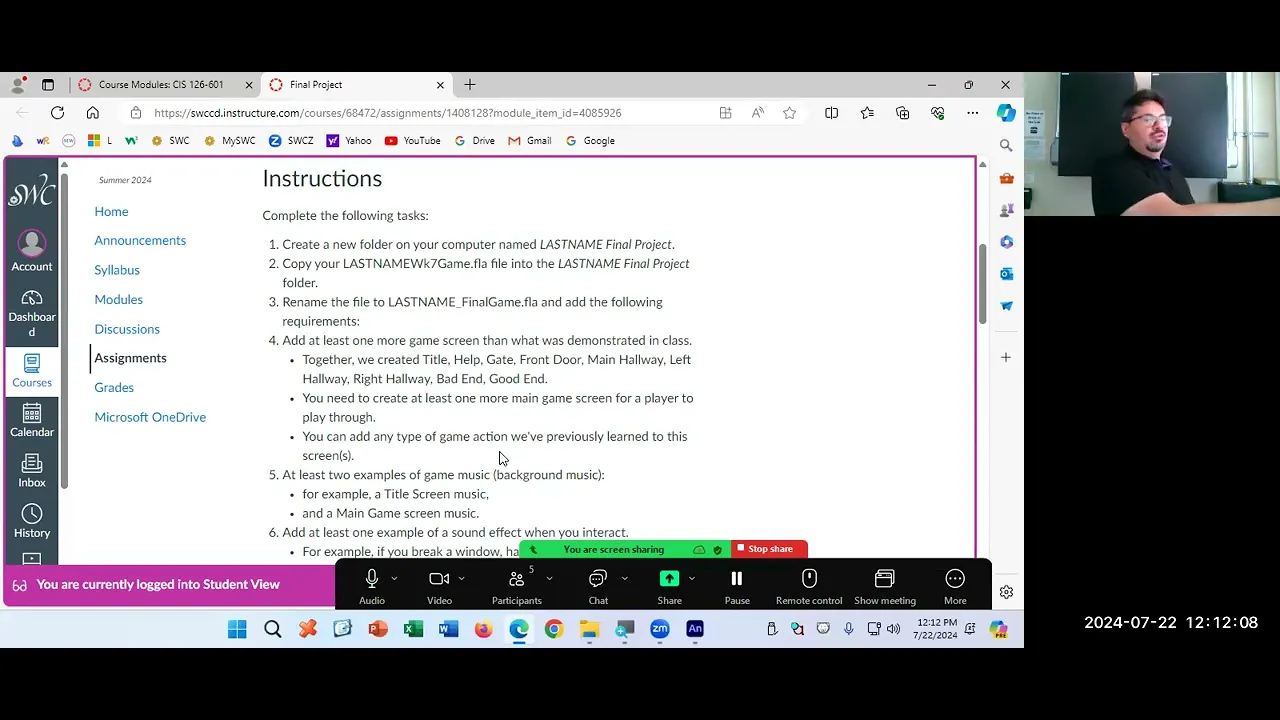
Task: Close the Final Project tab
Action: pyautogui.click(x=440, y=85)
